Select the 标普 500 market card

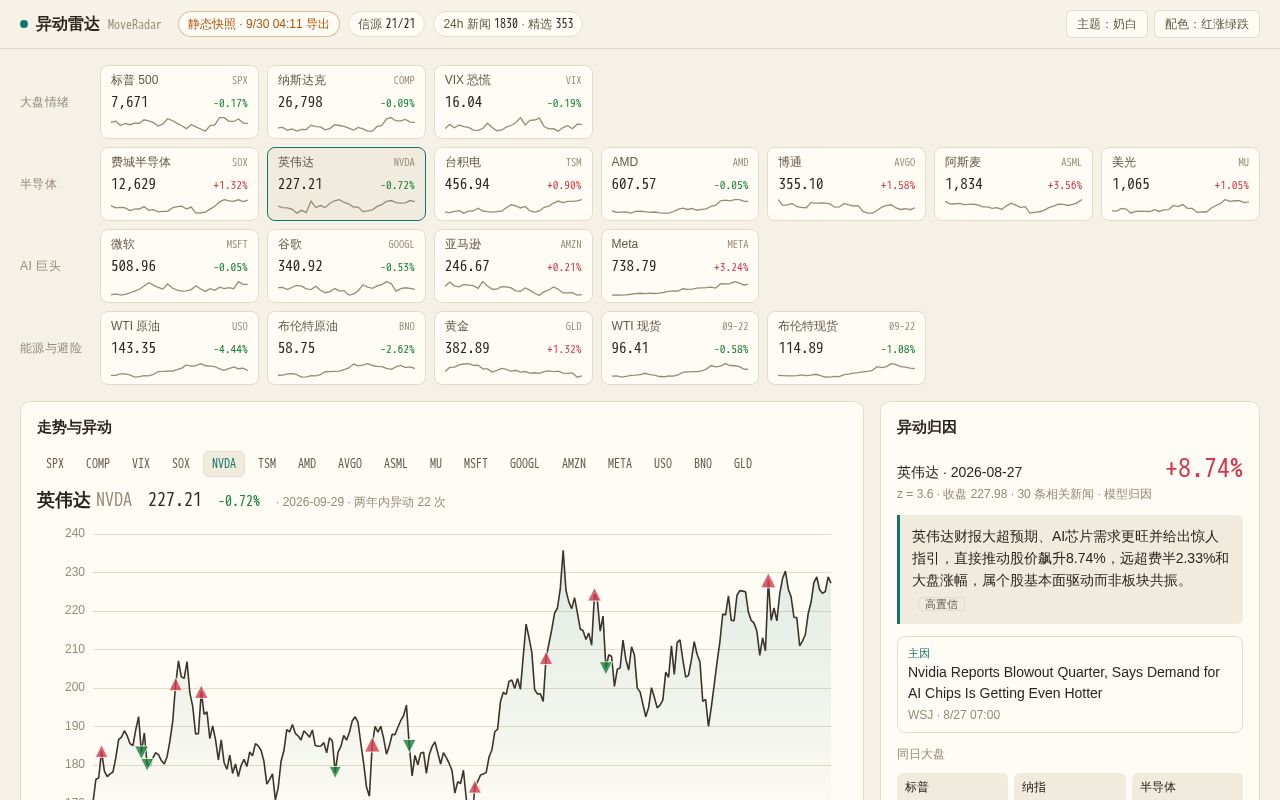tap(179, 102)
